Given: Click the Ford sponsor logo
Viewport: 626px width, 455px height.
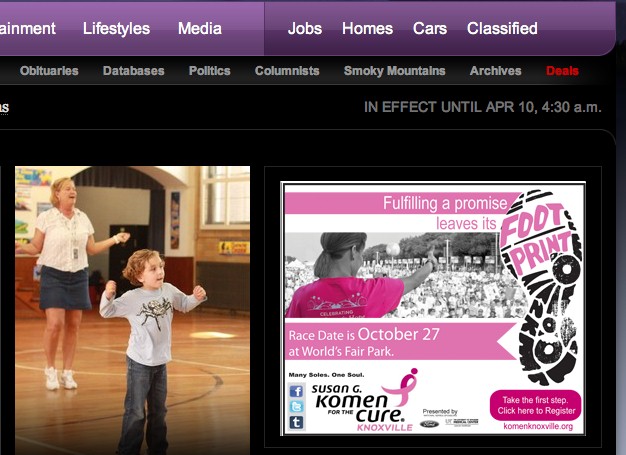Looking at the screenshot, I should [428, 423].
